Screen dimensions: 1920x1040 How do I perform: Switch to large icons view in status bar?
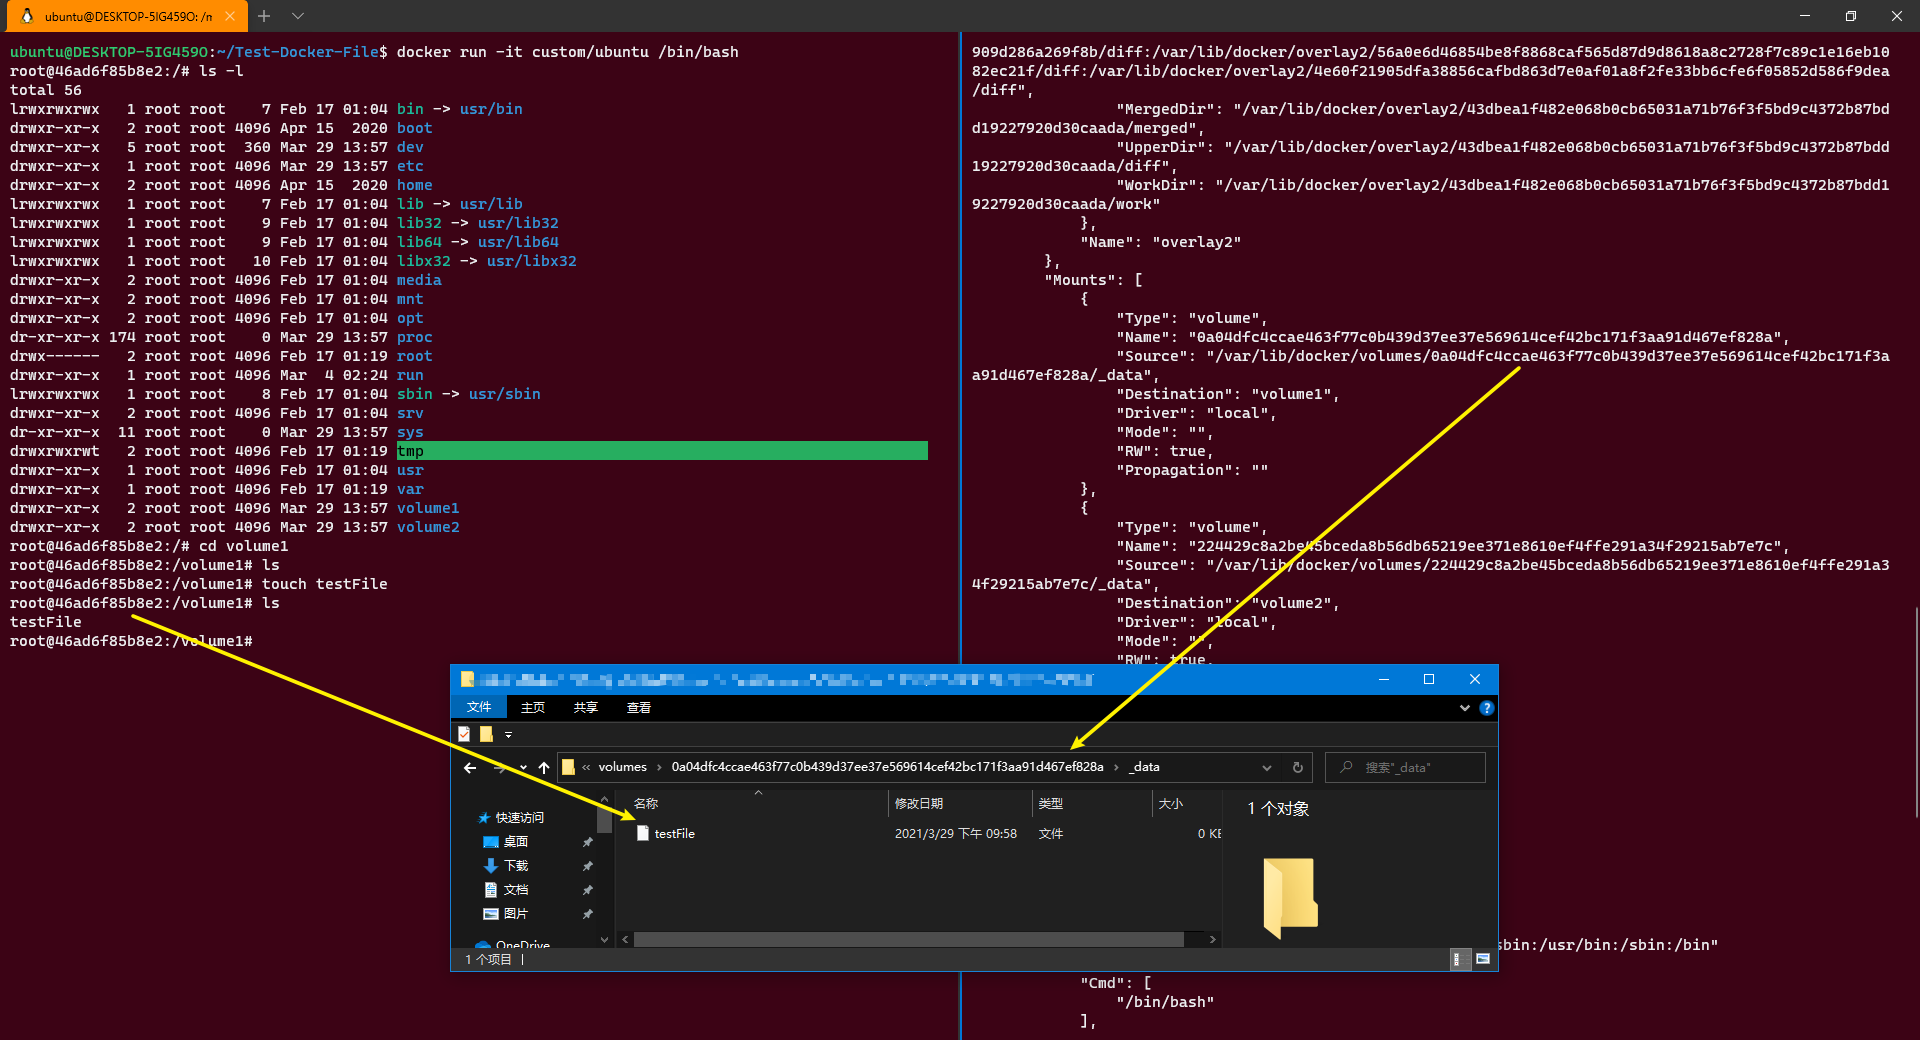click(1483, 960)
